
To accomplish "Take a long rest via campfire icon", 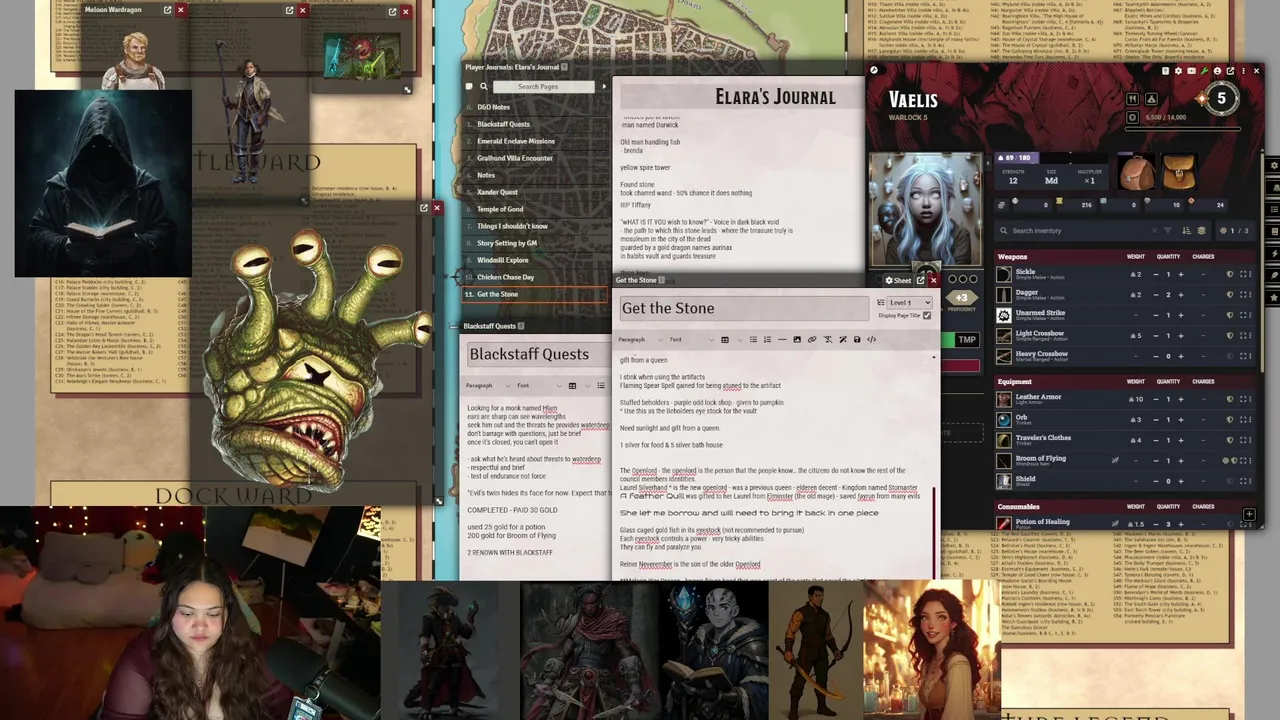I will point(1151,99).
